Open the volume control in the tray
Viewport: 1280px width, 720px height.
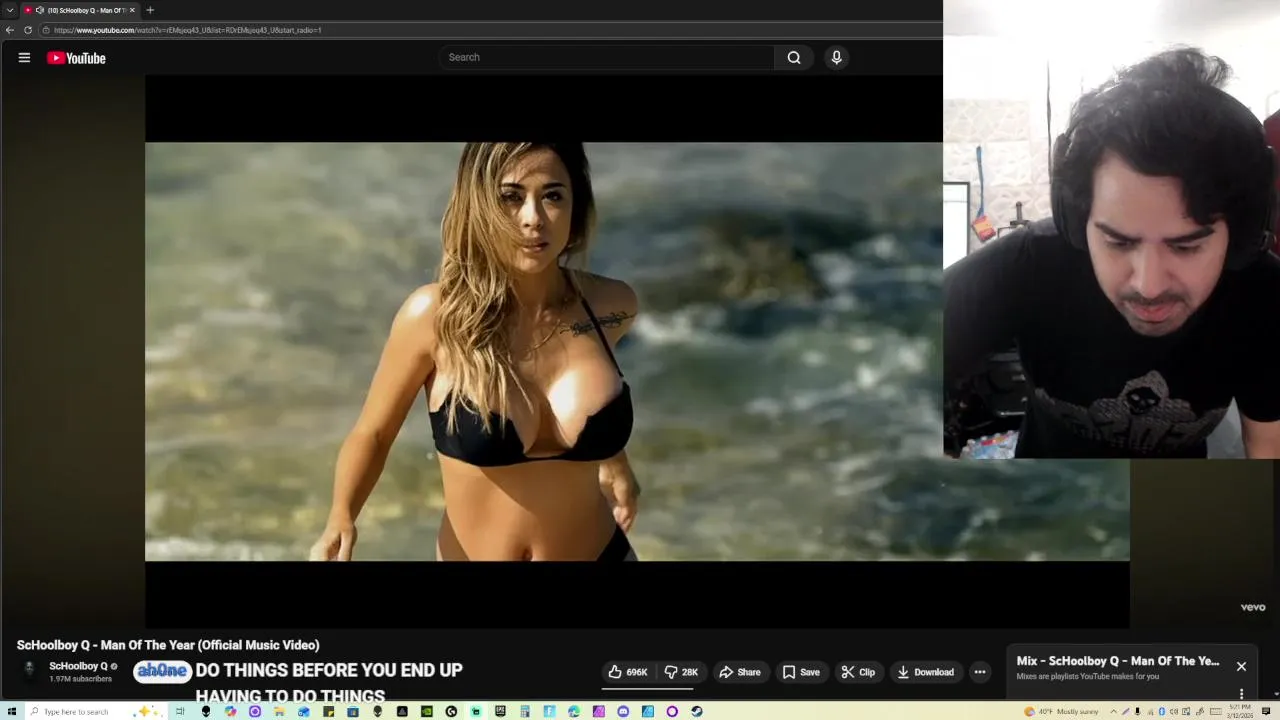pyautogui.click(x=1174, y=711)
